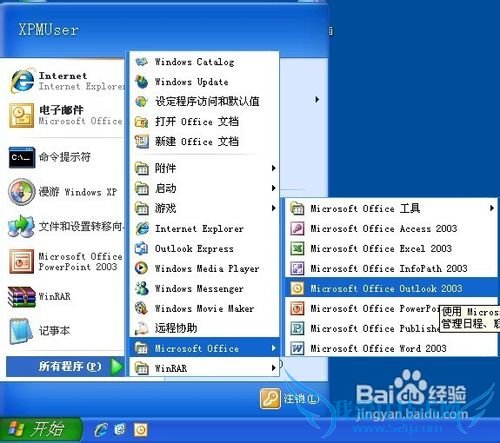Click 所有程序 All Programs label

coord(70,367)
